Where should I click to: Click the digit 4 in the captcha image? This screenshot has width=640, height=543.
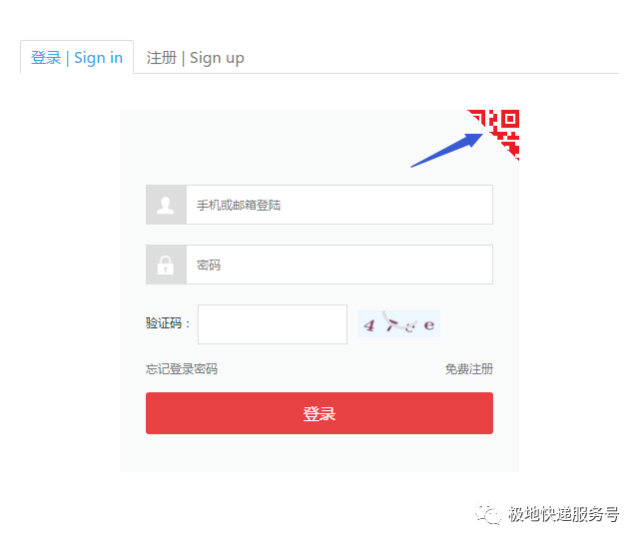[x=369, y=325]
